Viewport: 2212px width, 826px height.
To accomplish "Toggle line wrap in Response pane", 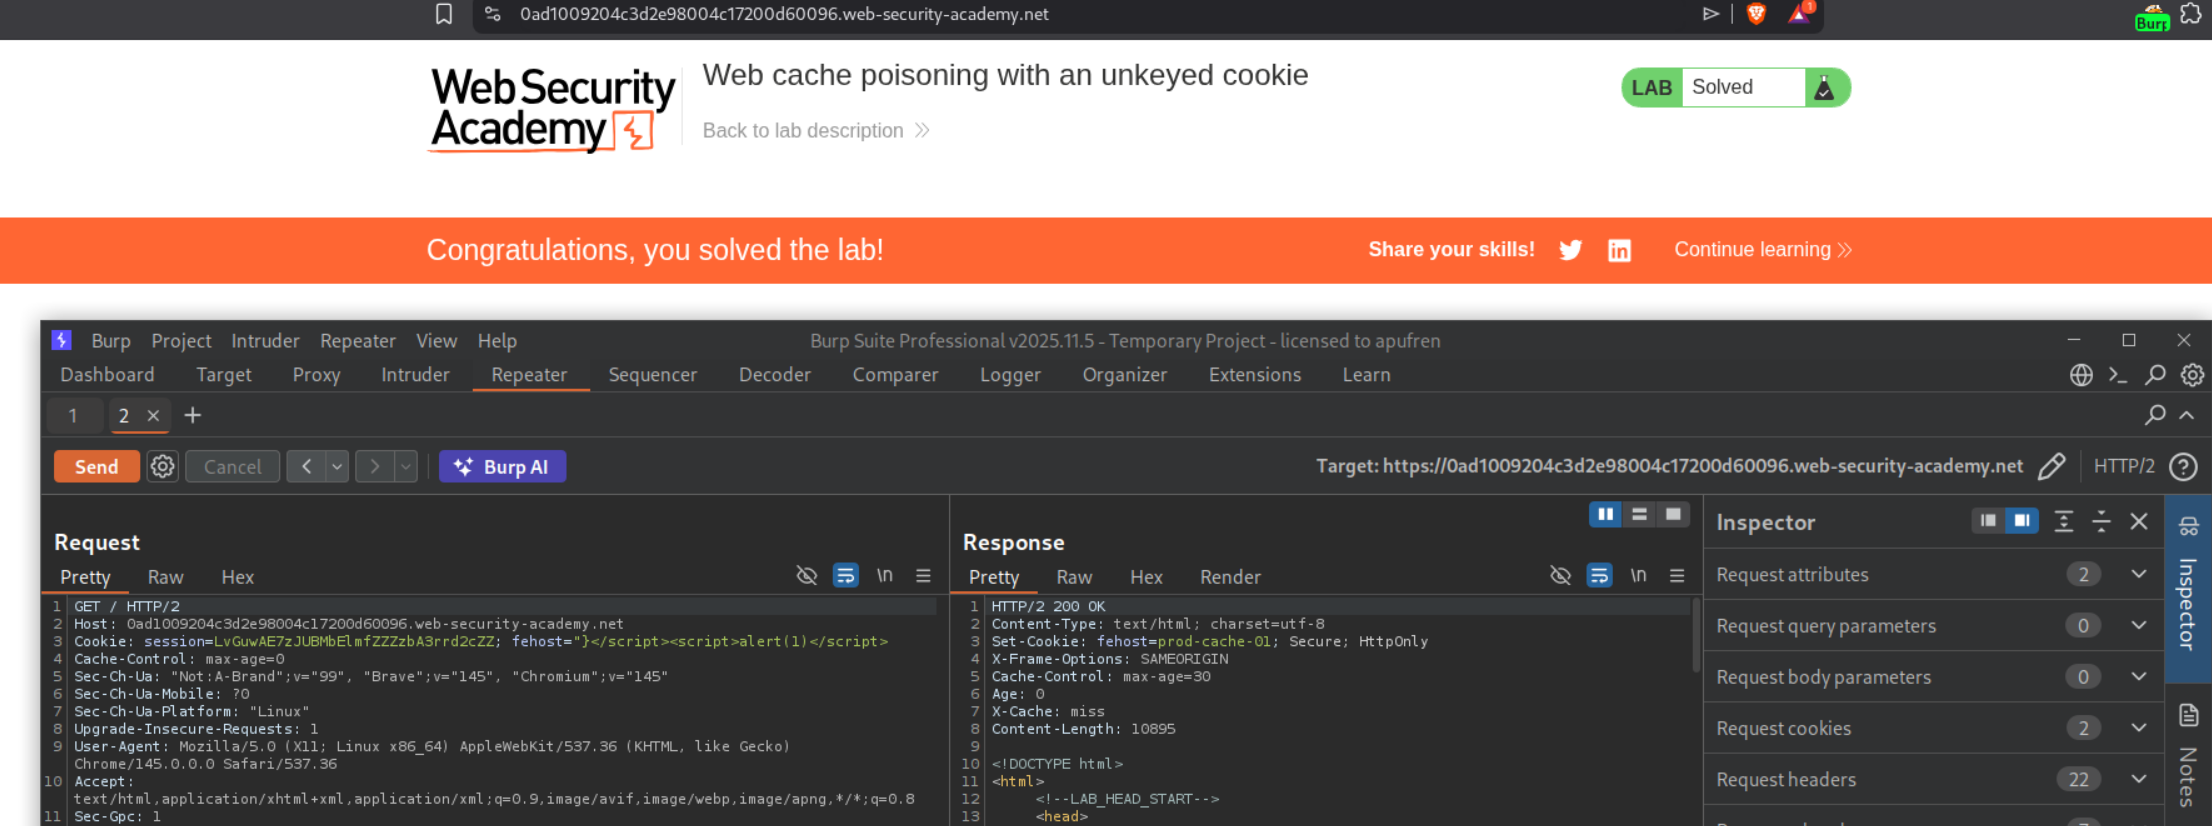I will coord(1599,576).
